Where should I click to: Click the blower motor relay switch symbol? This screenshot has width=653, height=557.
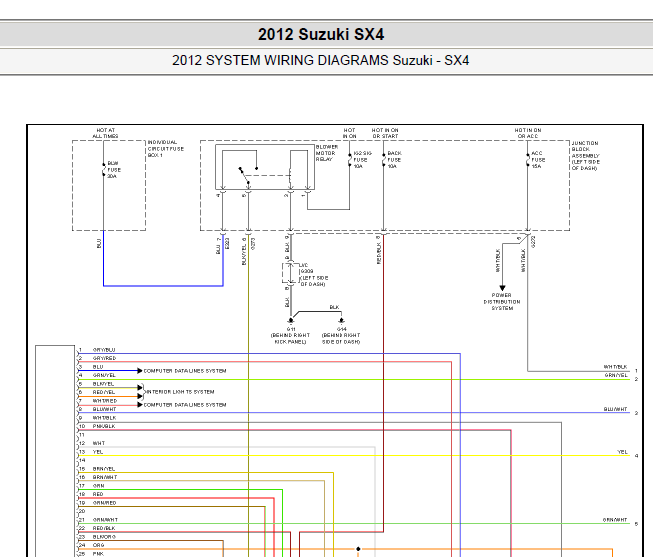pyautogui.click(x=248, y=175)
